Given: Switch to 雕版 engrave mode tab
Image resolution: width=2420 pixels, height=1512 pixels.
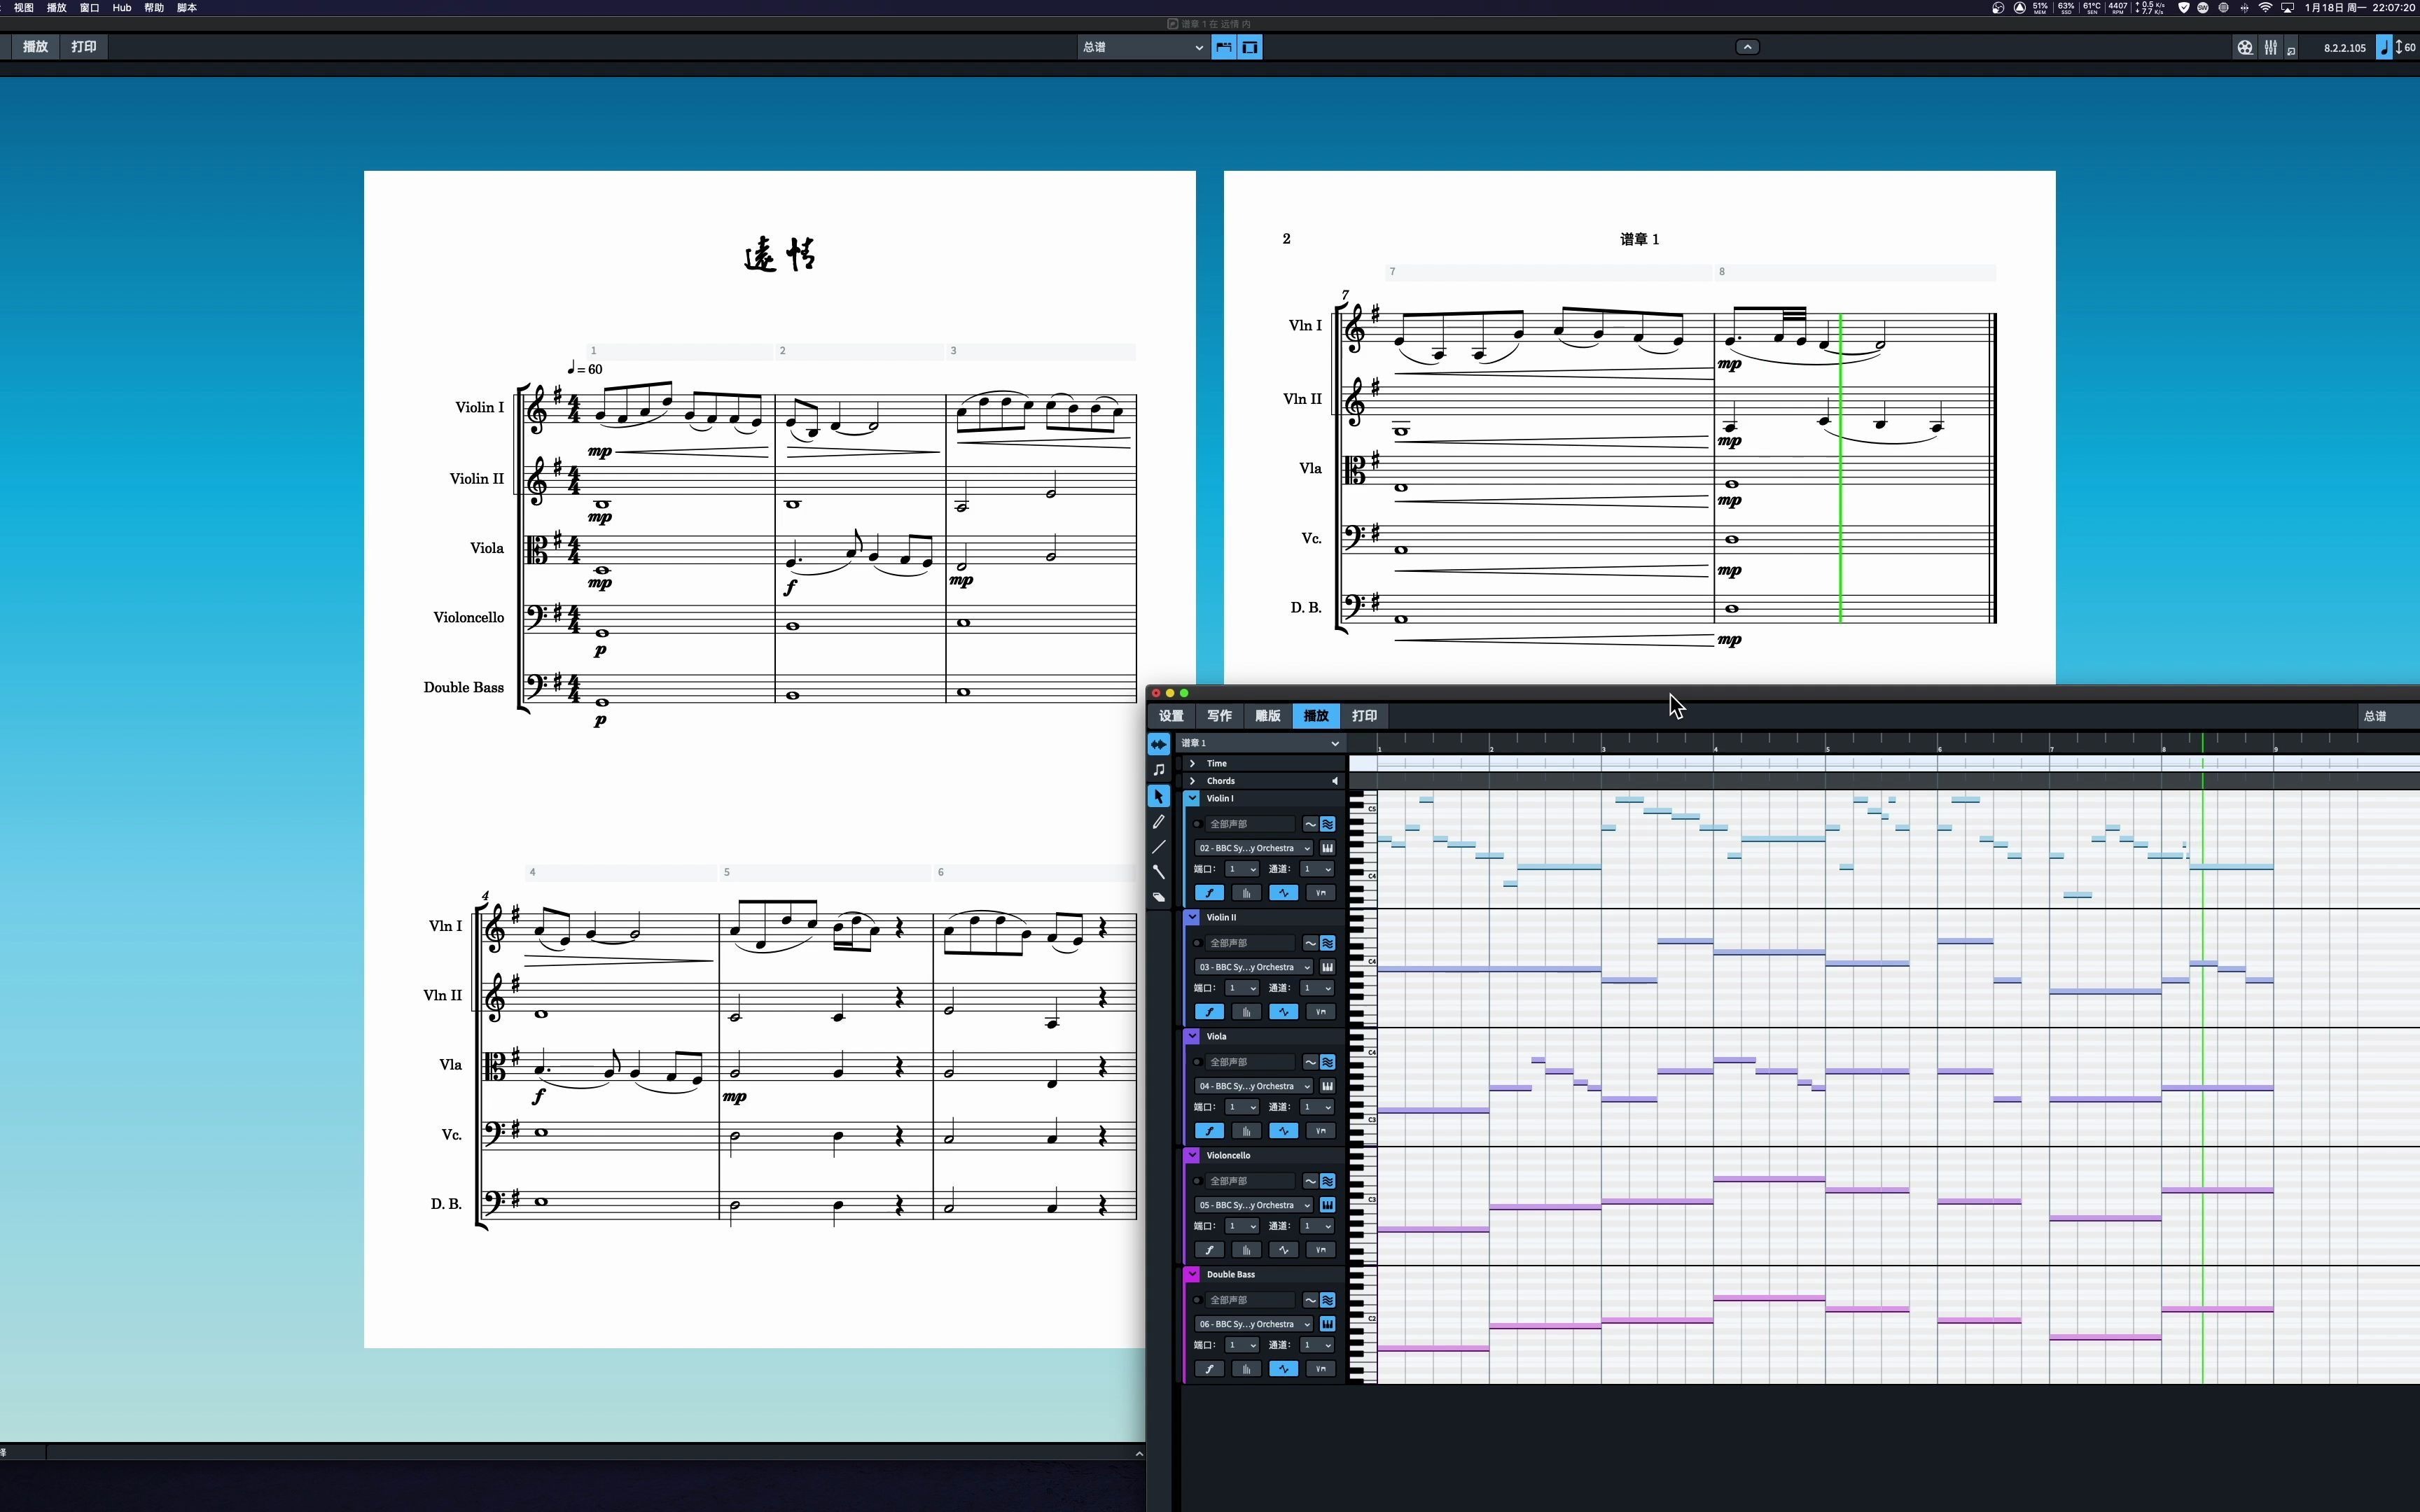Looking at the screenshot, I should 1267,716.
